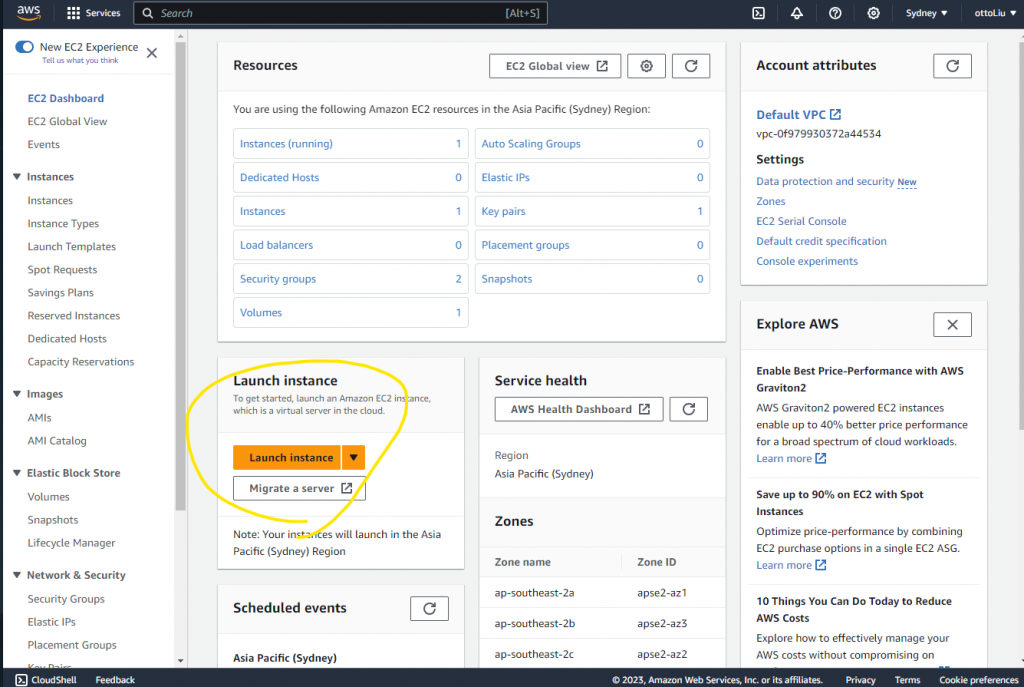Open Terms link in footer
The height and width of the screenshot is (687, 1024).
click(x=907, y=680)
